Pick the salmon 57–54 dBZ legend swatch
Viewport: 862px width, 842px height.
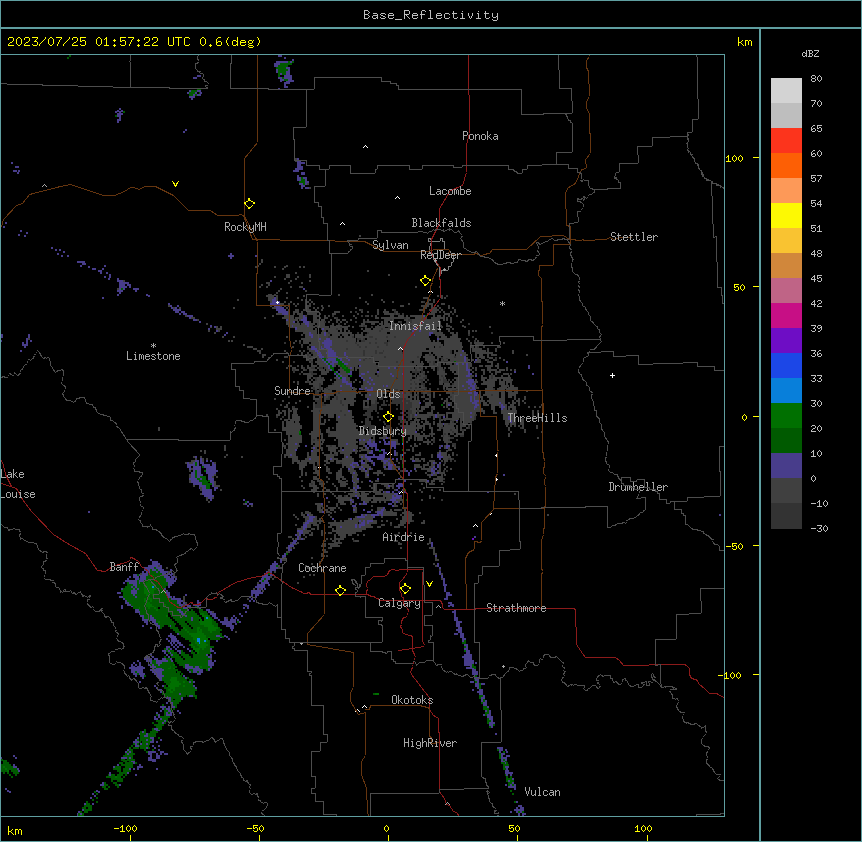(x=786, y=190)
